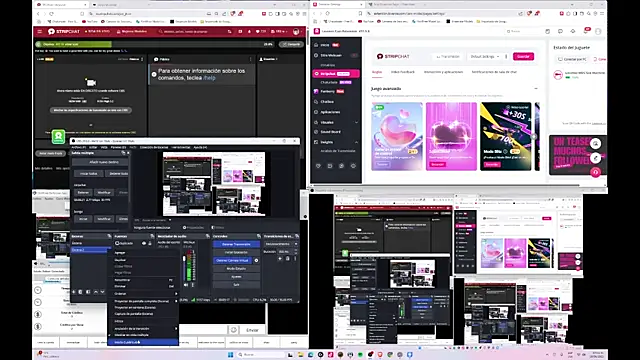This screenshot has width=640, height=360.
Task: Click the Windows Start button on taskbar
Action: (231, 355)
